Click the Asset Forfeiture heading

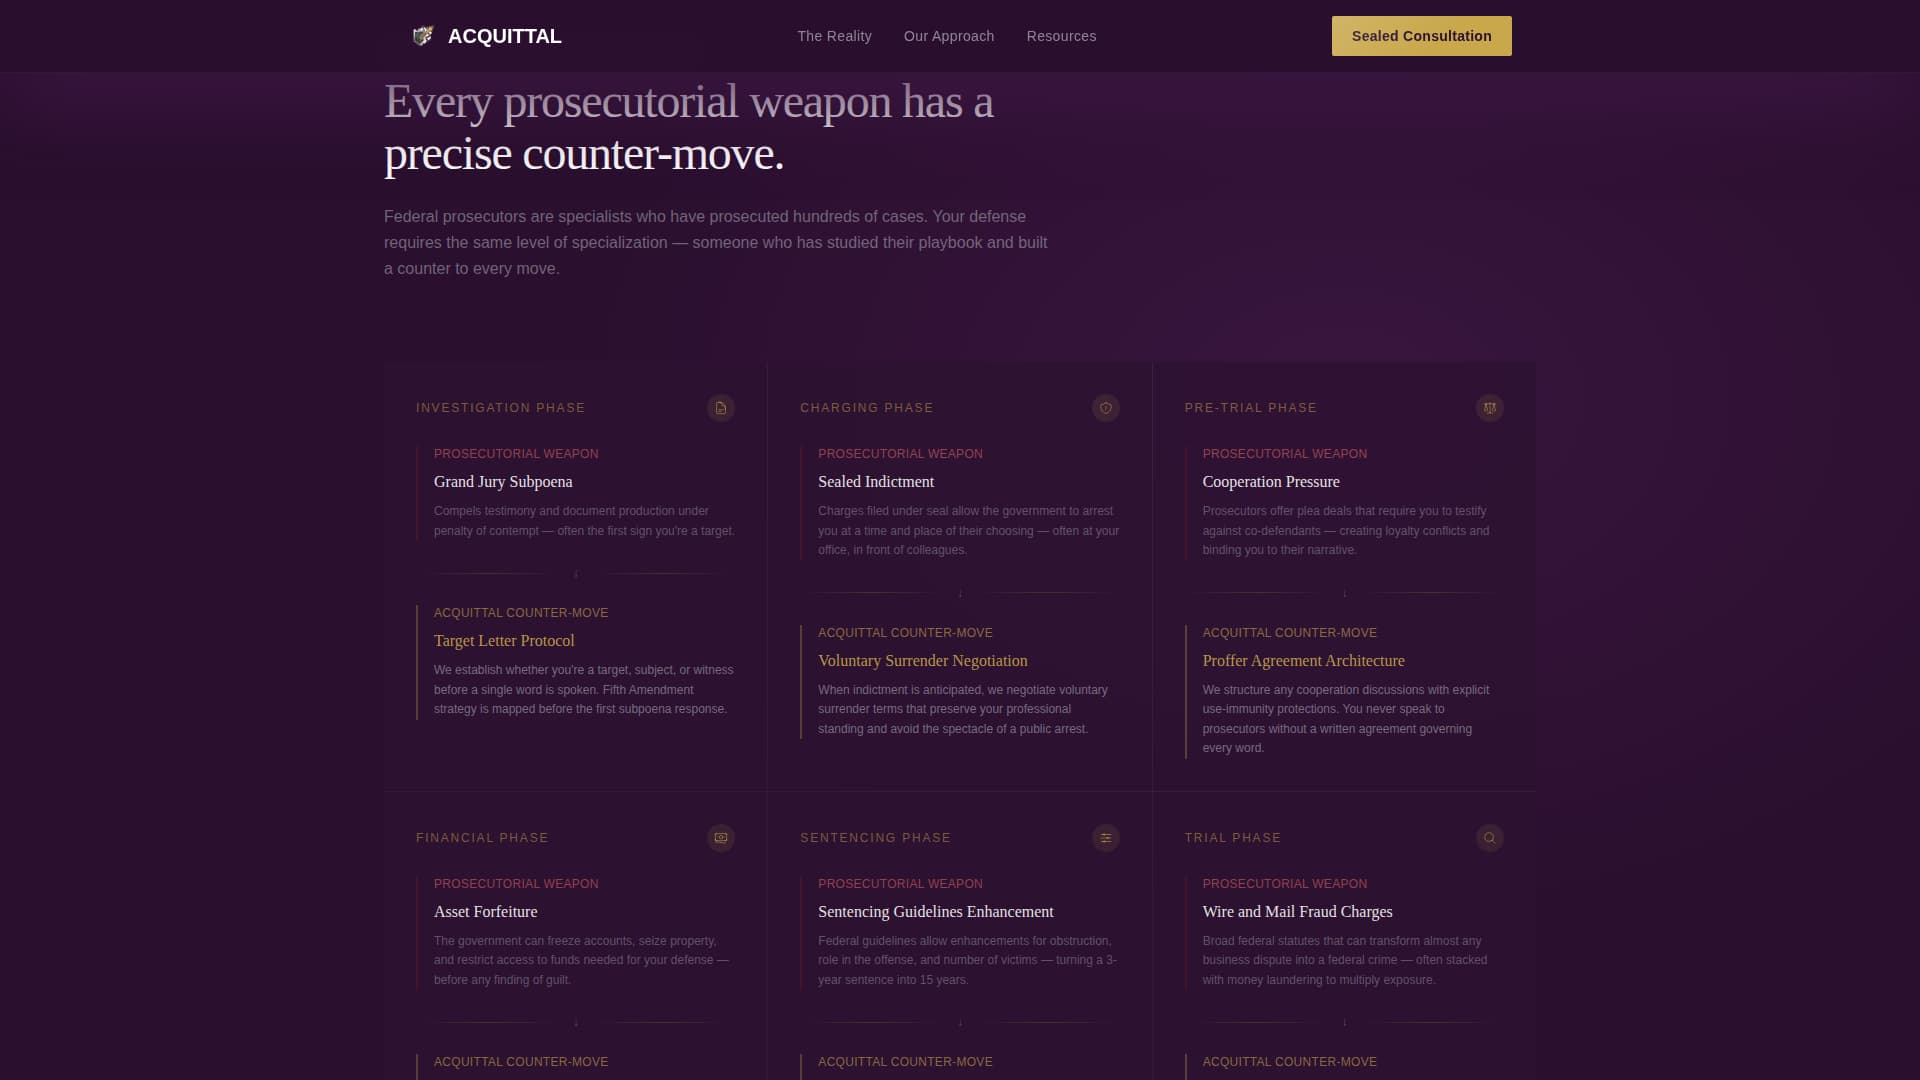(485, 912)
